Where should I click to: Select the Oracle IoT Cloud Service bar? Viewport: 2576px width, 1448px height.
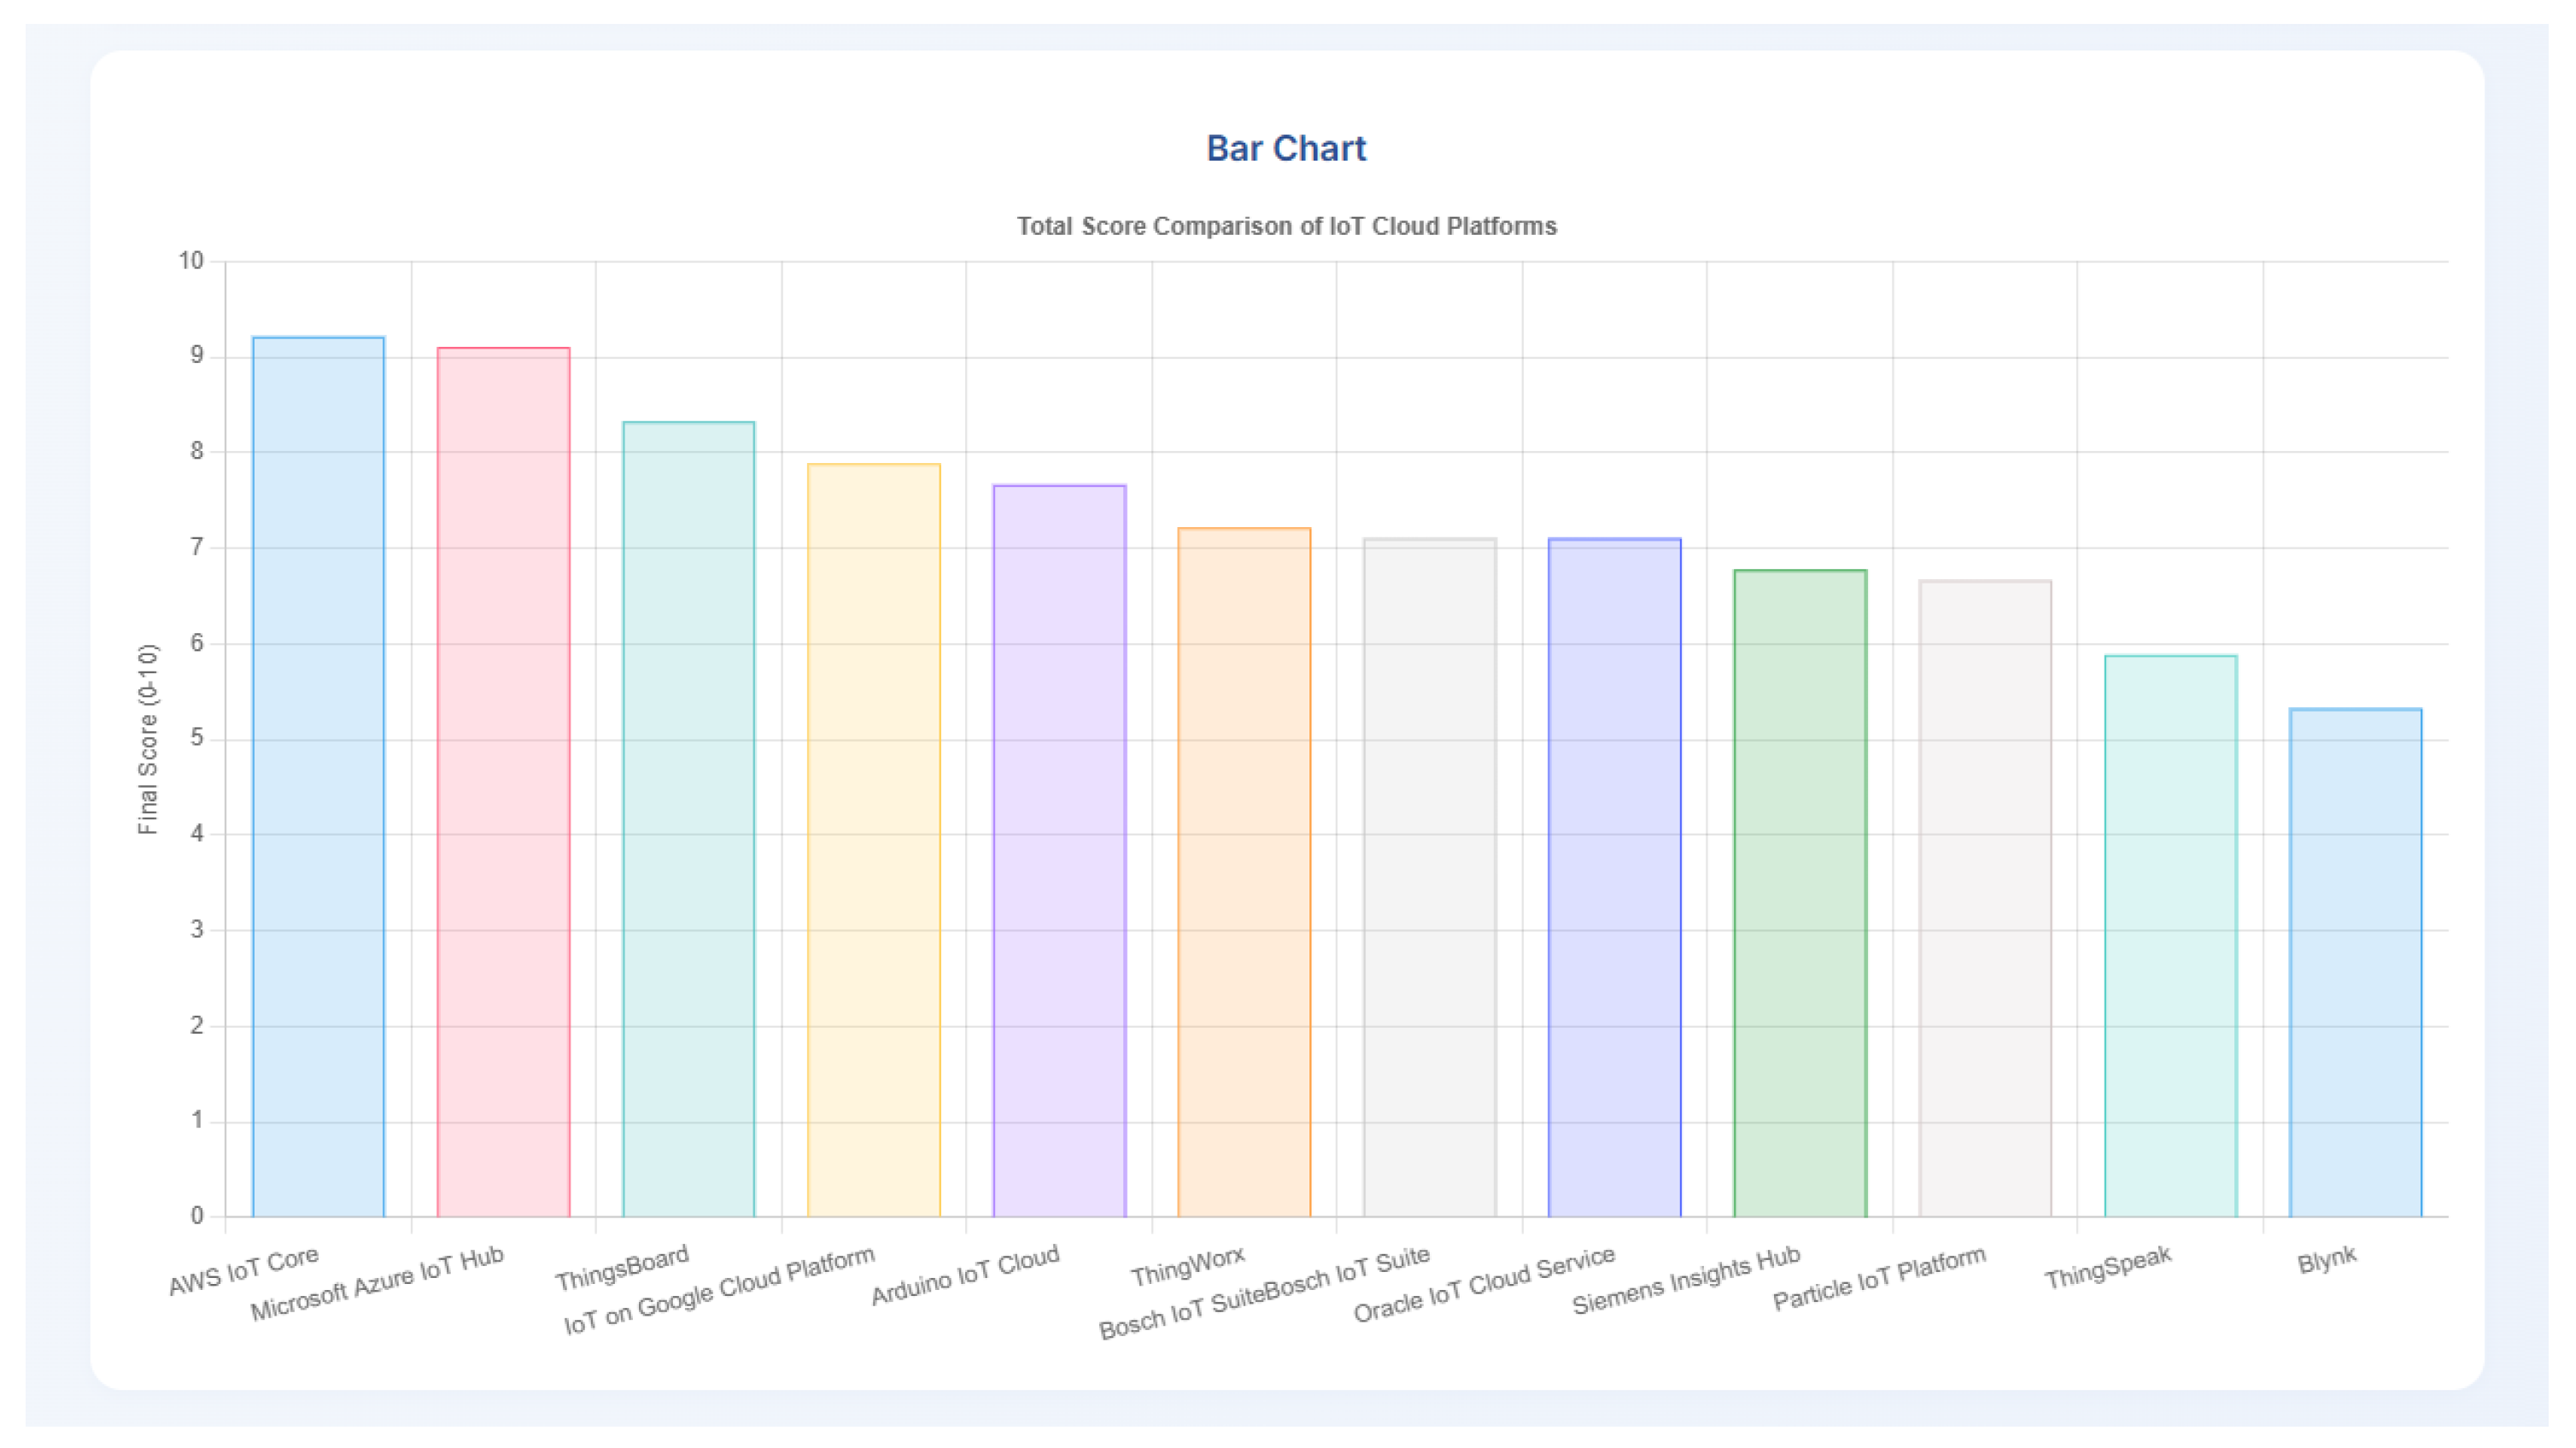pyautogui.click(x=1614, y=877)
